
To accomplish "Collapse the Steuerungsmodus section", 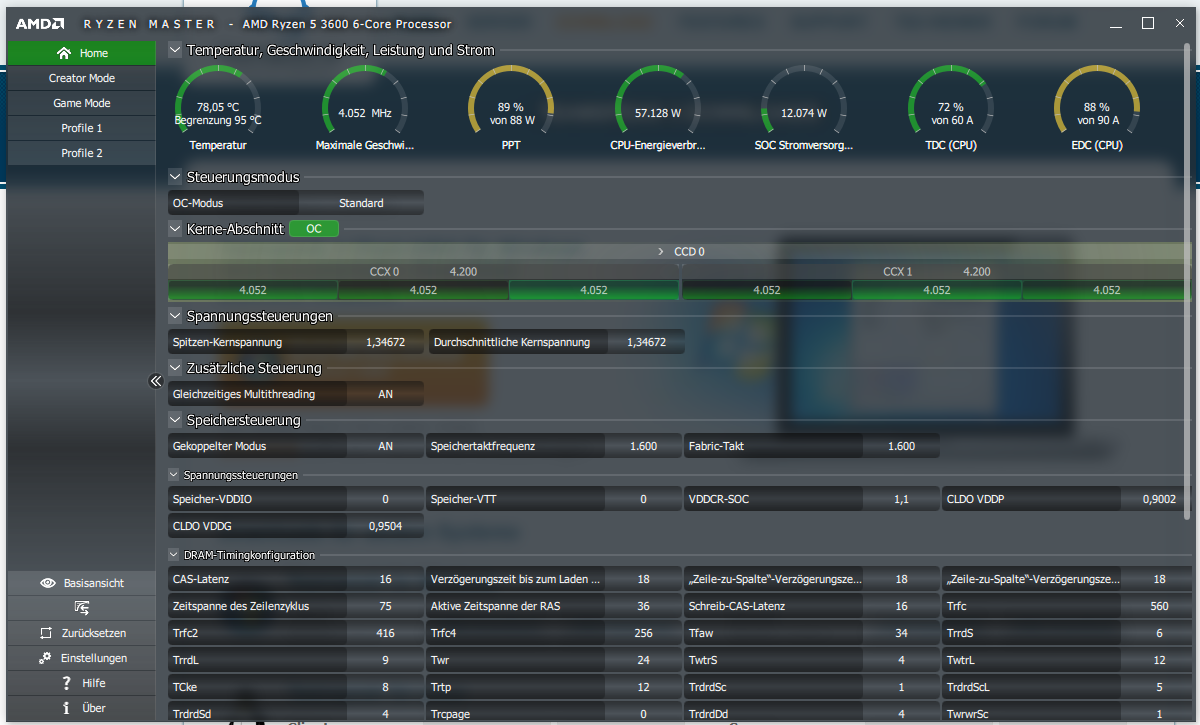I will tap(175, 177).
